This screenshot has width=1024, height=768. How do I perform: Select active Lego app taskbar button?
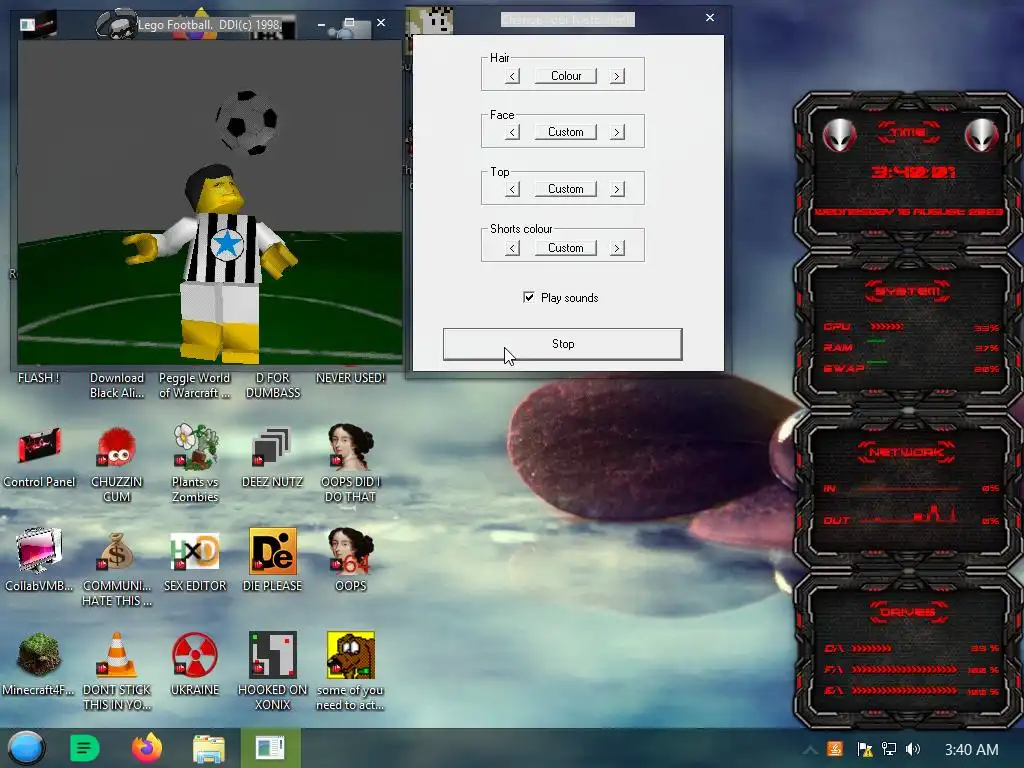click(270, 748)
